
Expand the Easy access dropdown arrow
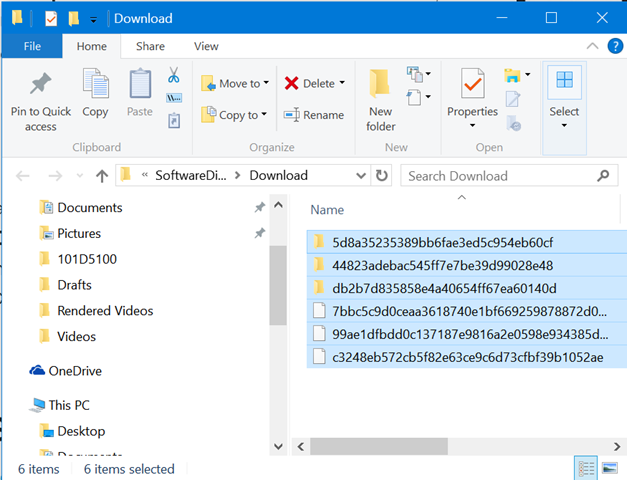coord(428,96)
